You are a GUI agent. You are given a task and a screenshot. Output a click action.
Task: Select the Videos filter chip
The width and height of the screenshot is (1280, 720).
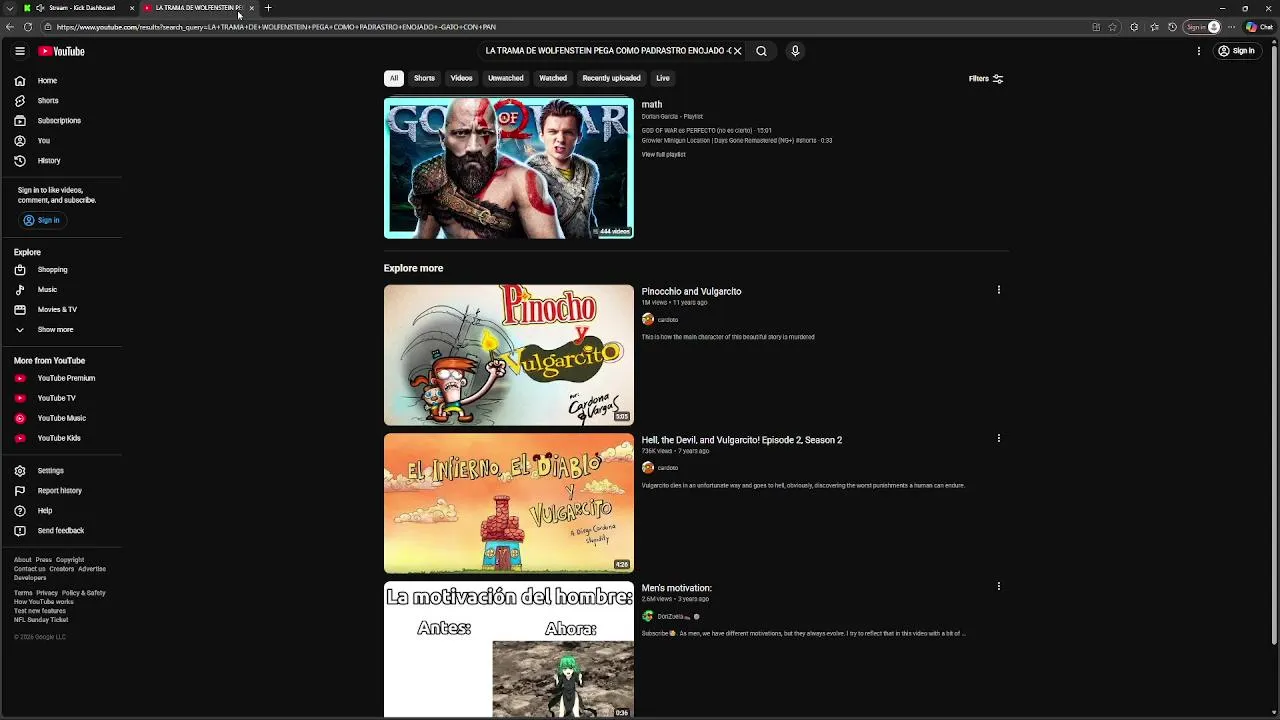tap(461, 78)
